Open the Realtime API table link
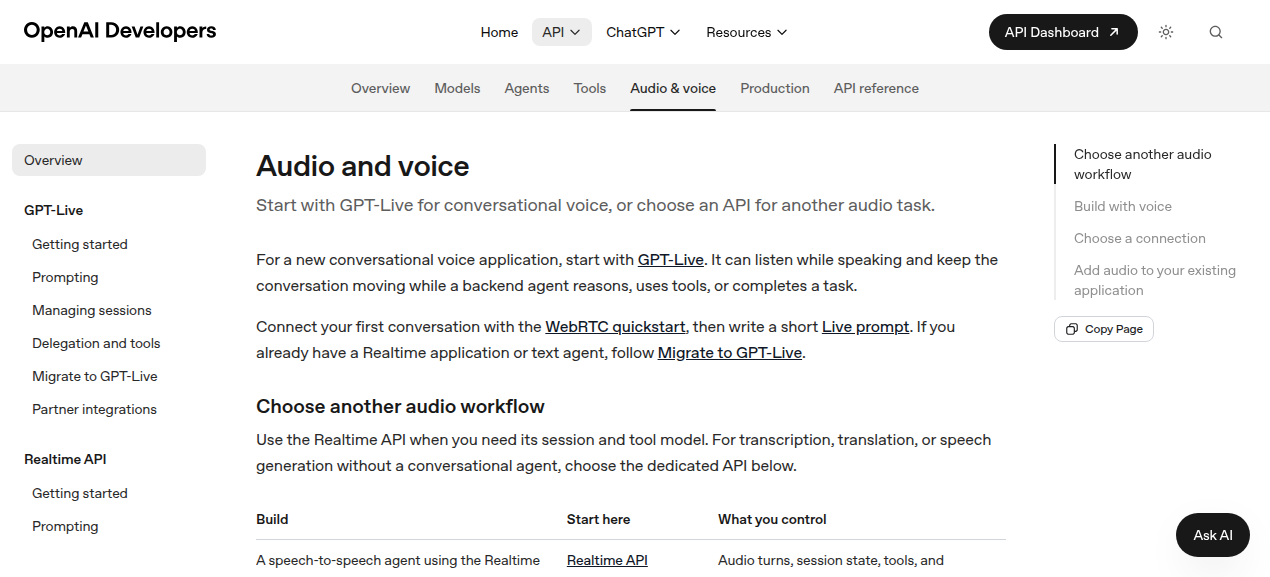1270x577 pixels. pyautogui.click(x=607, y=560)
